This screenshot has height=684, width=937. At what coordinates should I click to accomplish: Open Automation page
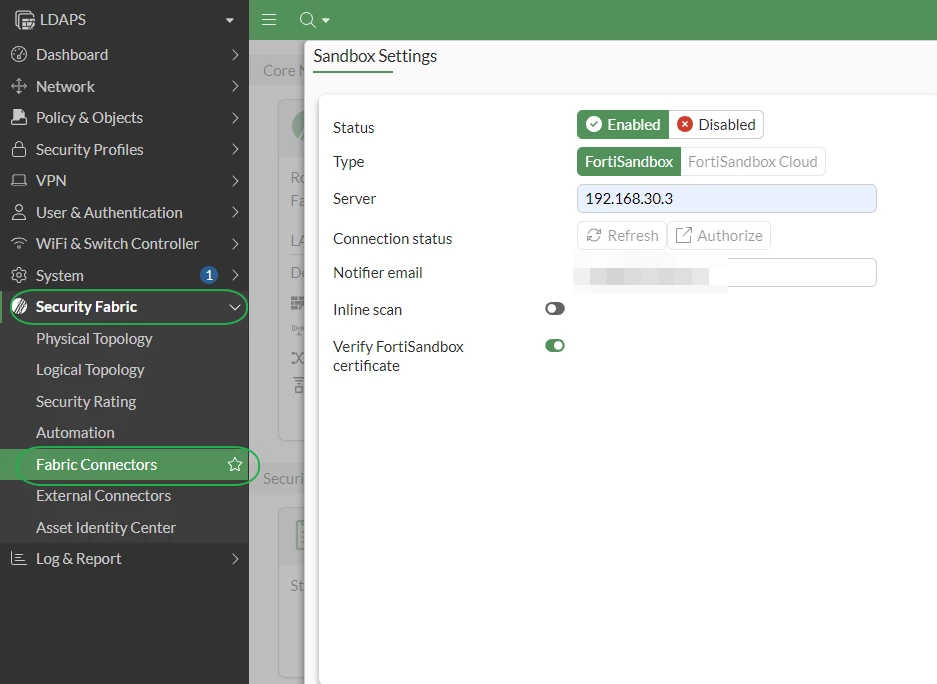(x=75, y=433)
